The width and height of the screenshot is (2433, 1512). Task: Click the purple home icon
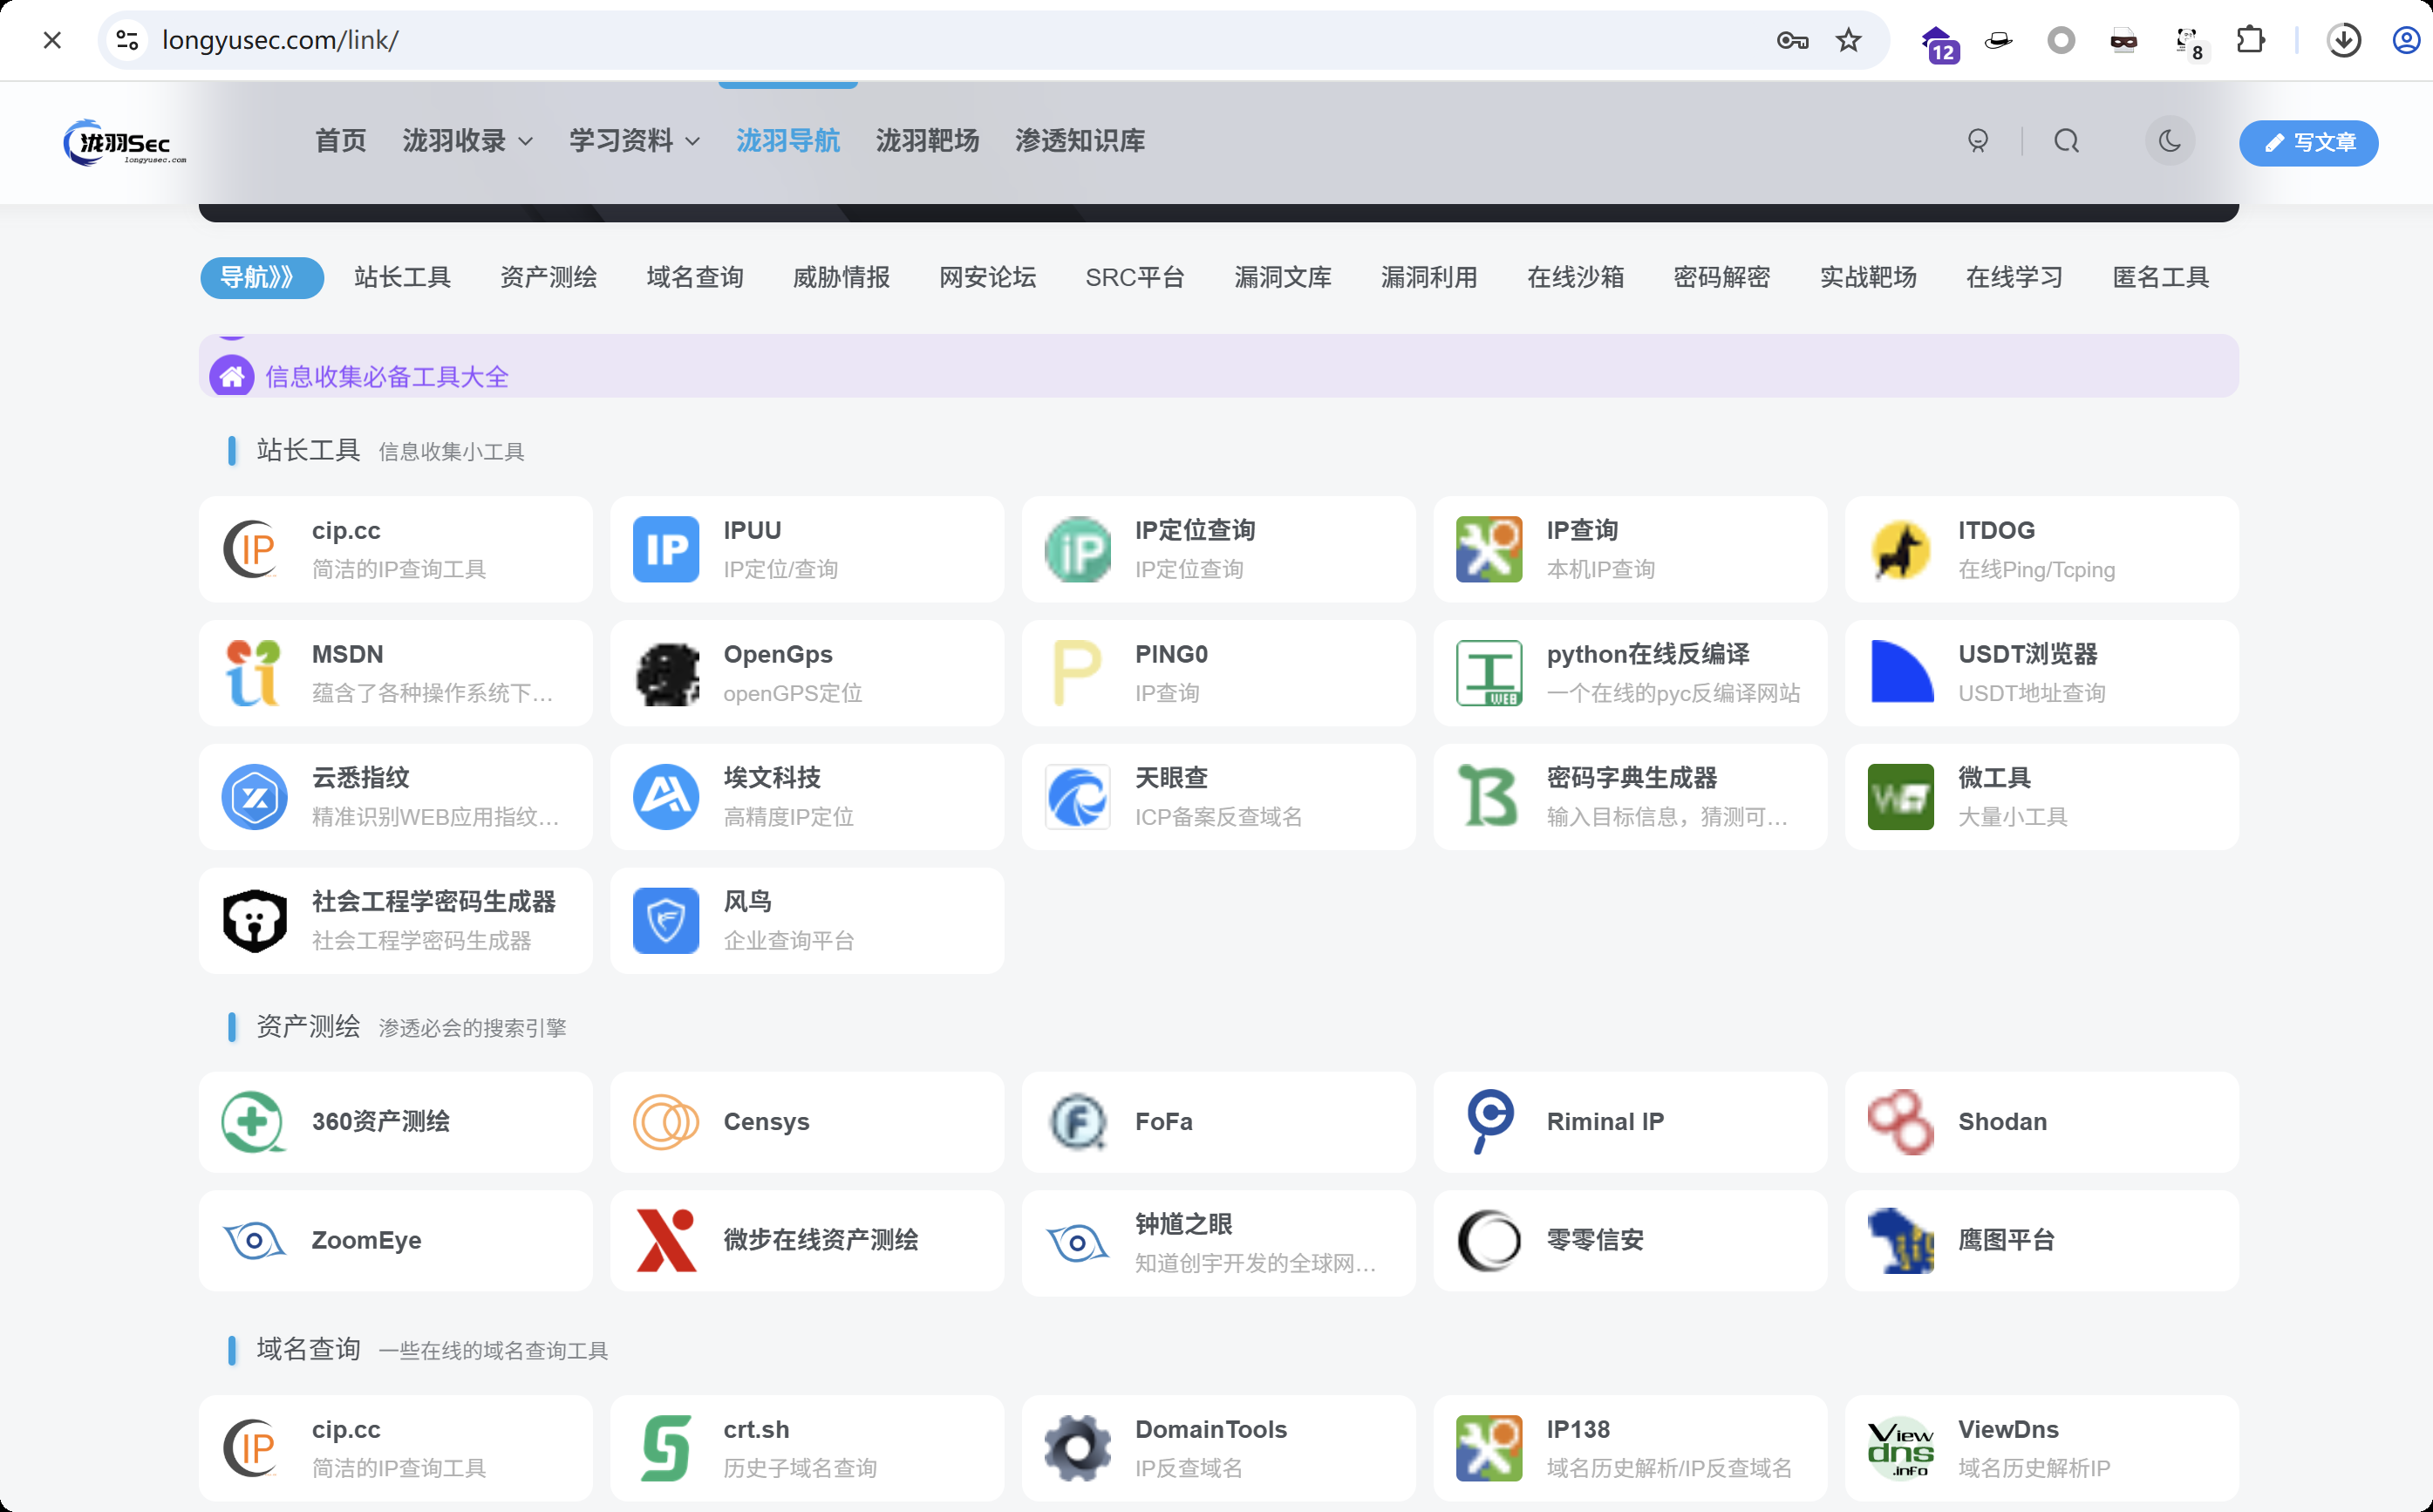(x=232, y=377)
